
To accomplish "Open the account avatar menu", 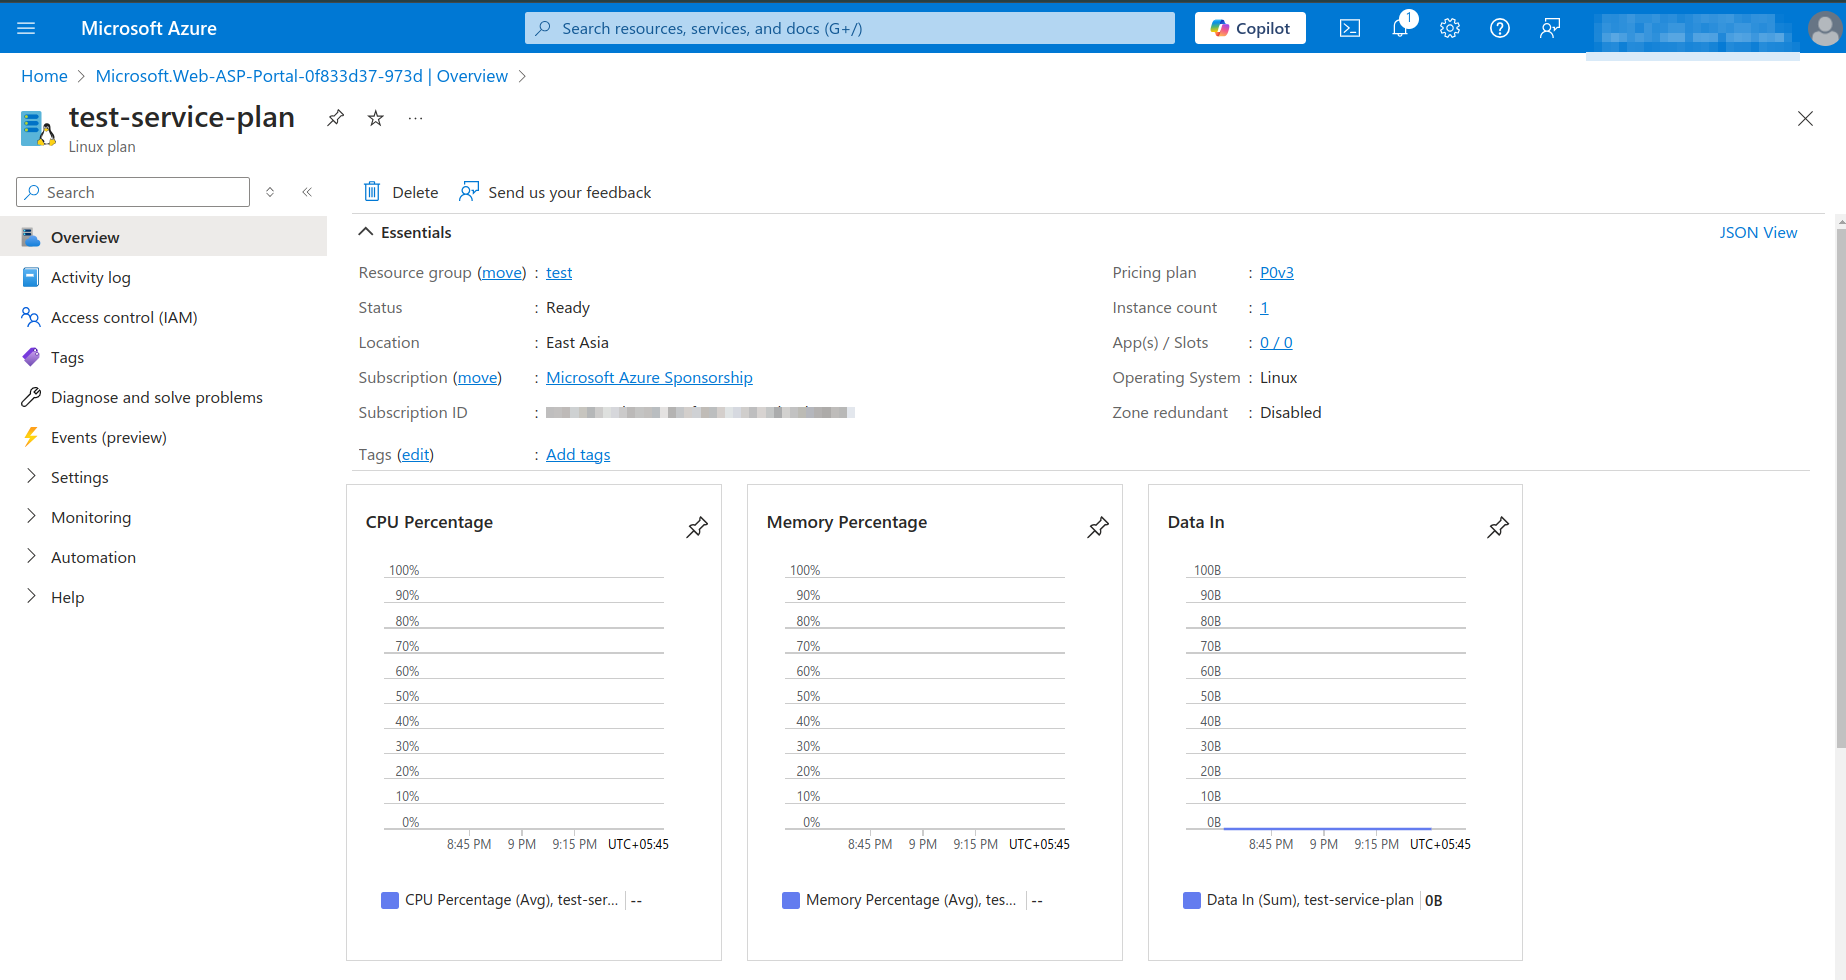I will (1824, 28).
